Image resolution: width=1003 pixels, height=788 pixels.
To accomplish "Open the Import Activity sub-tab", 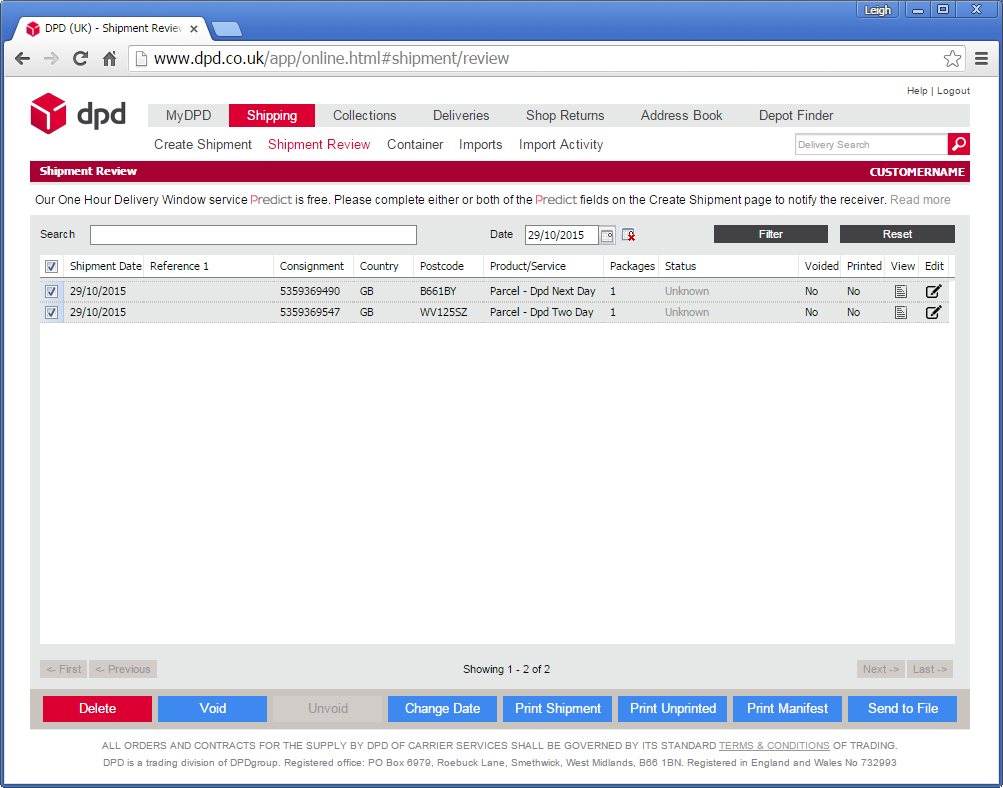I will pos(561,145).
